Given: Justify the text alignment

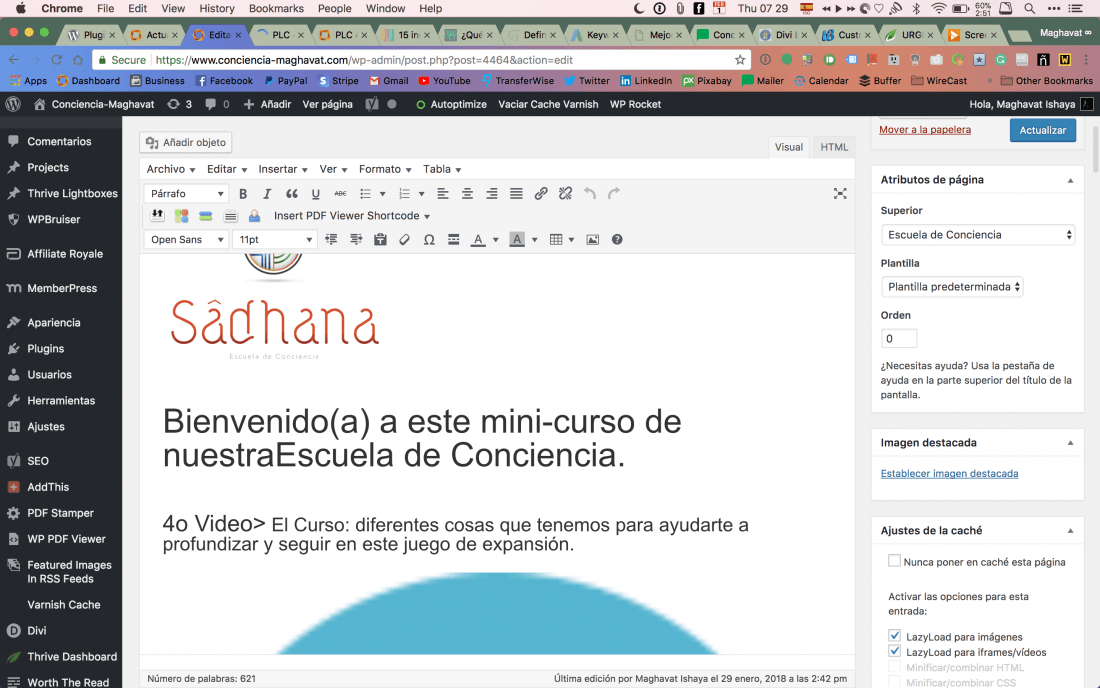Looking at the screenshot, I should (x=516, y=194).
